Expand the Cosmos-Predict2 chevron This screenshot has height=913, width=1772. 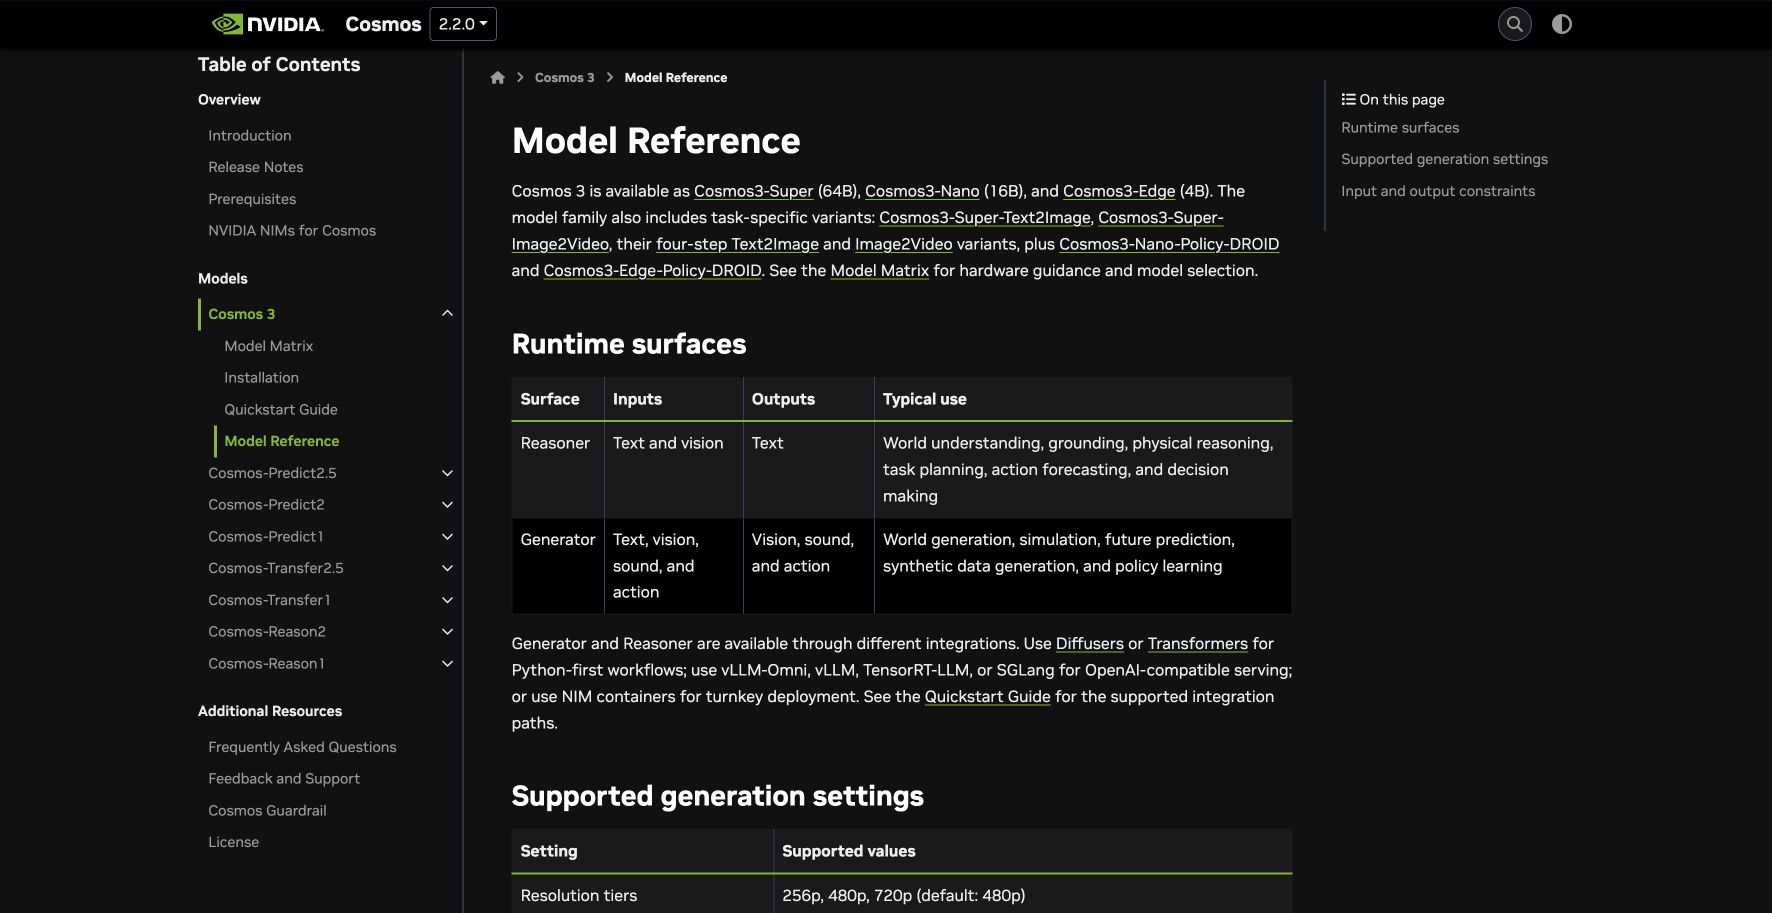pyautogui.click(x=447, y=505)
